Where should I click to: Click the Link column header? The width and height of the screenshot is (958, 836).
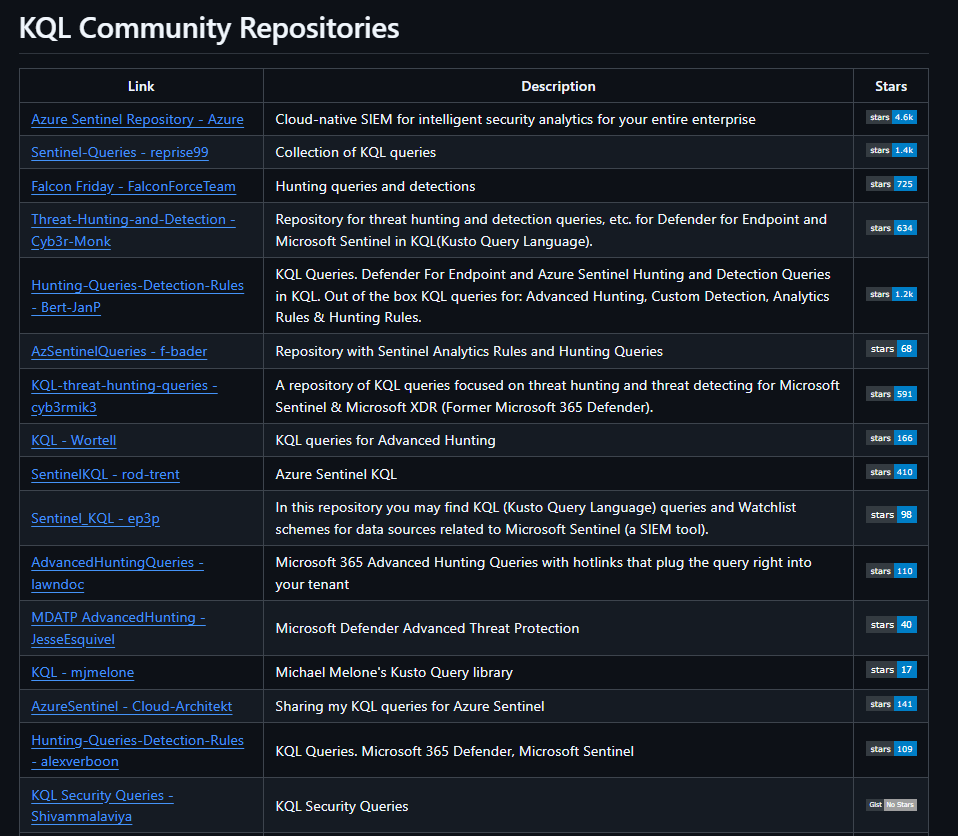(x=141, y=86)
